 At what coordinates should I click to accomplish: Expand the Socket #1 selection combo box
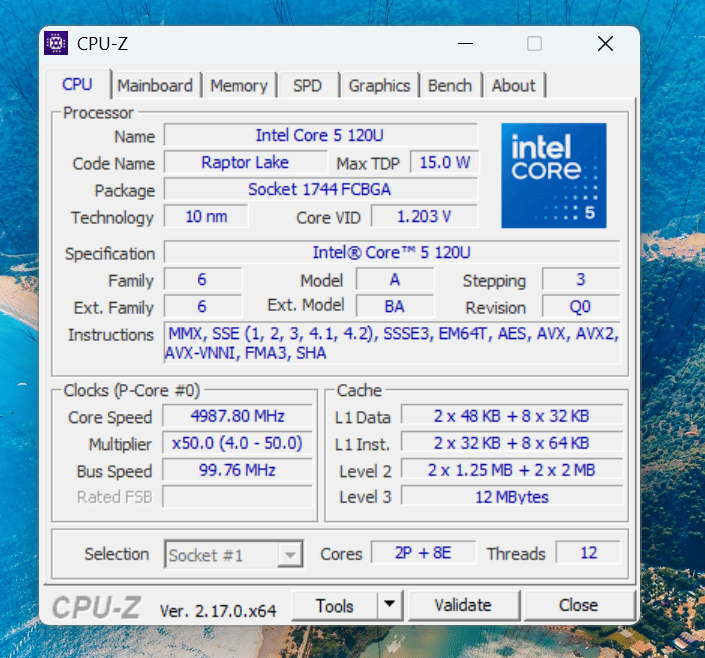234,555
